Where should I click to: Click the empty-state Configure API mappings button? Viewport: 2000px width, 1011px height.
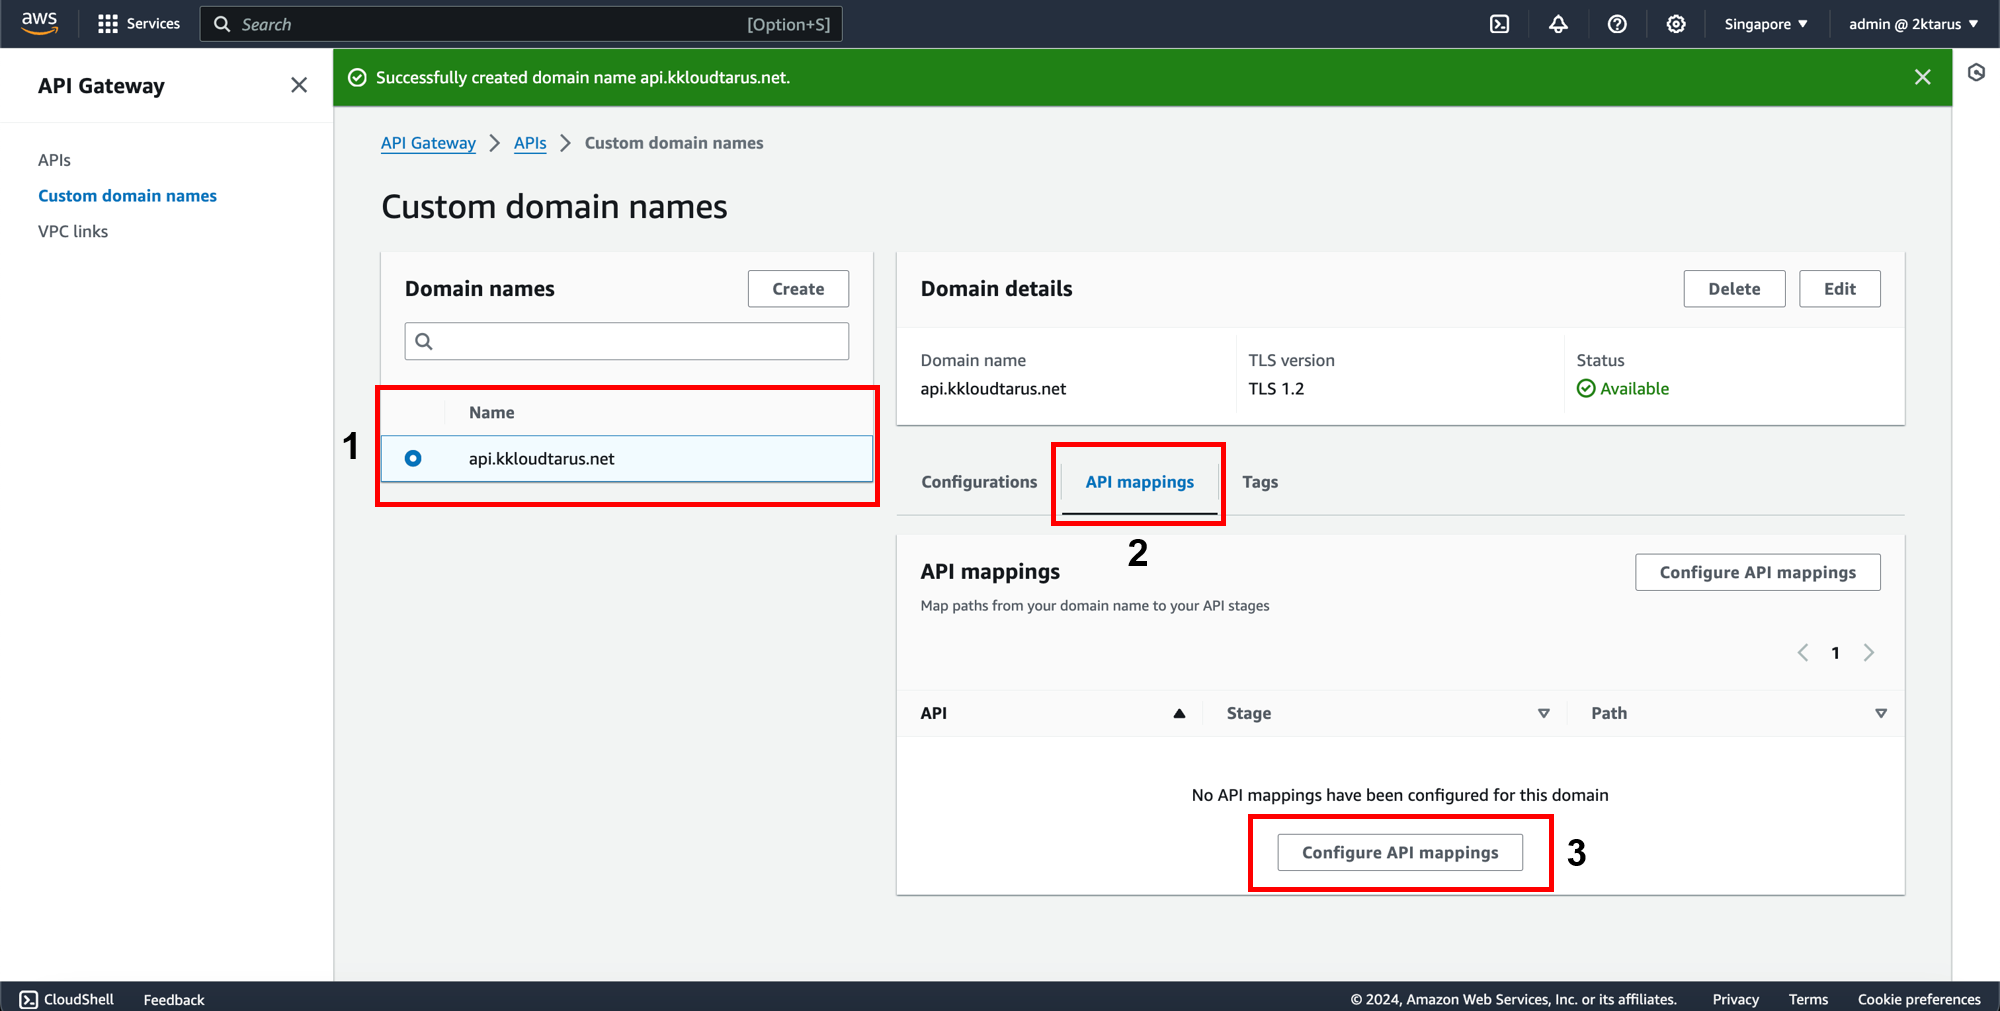click(x=1400, y=852)
